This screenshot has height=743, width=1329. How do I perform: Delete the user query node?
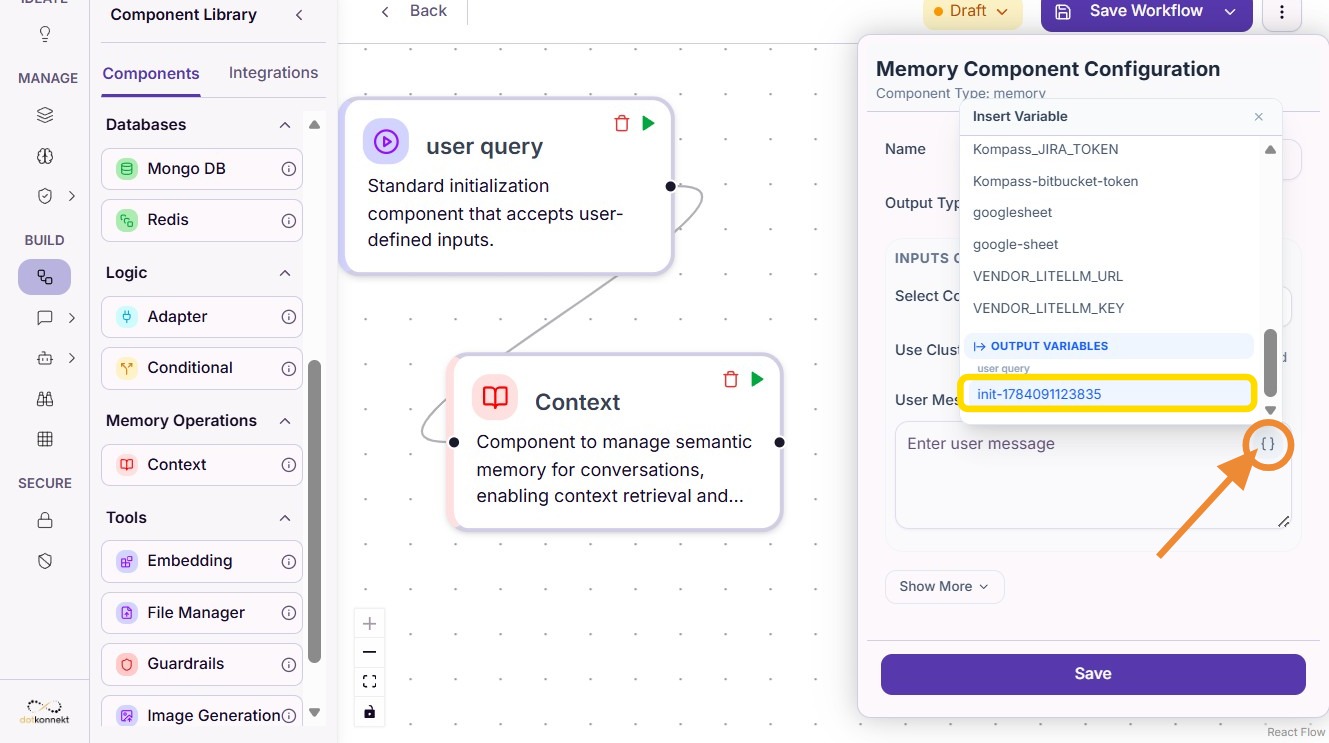click(622, 123)
